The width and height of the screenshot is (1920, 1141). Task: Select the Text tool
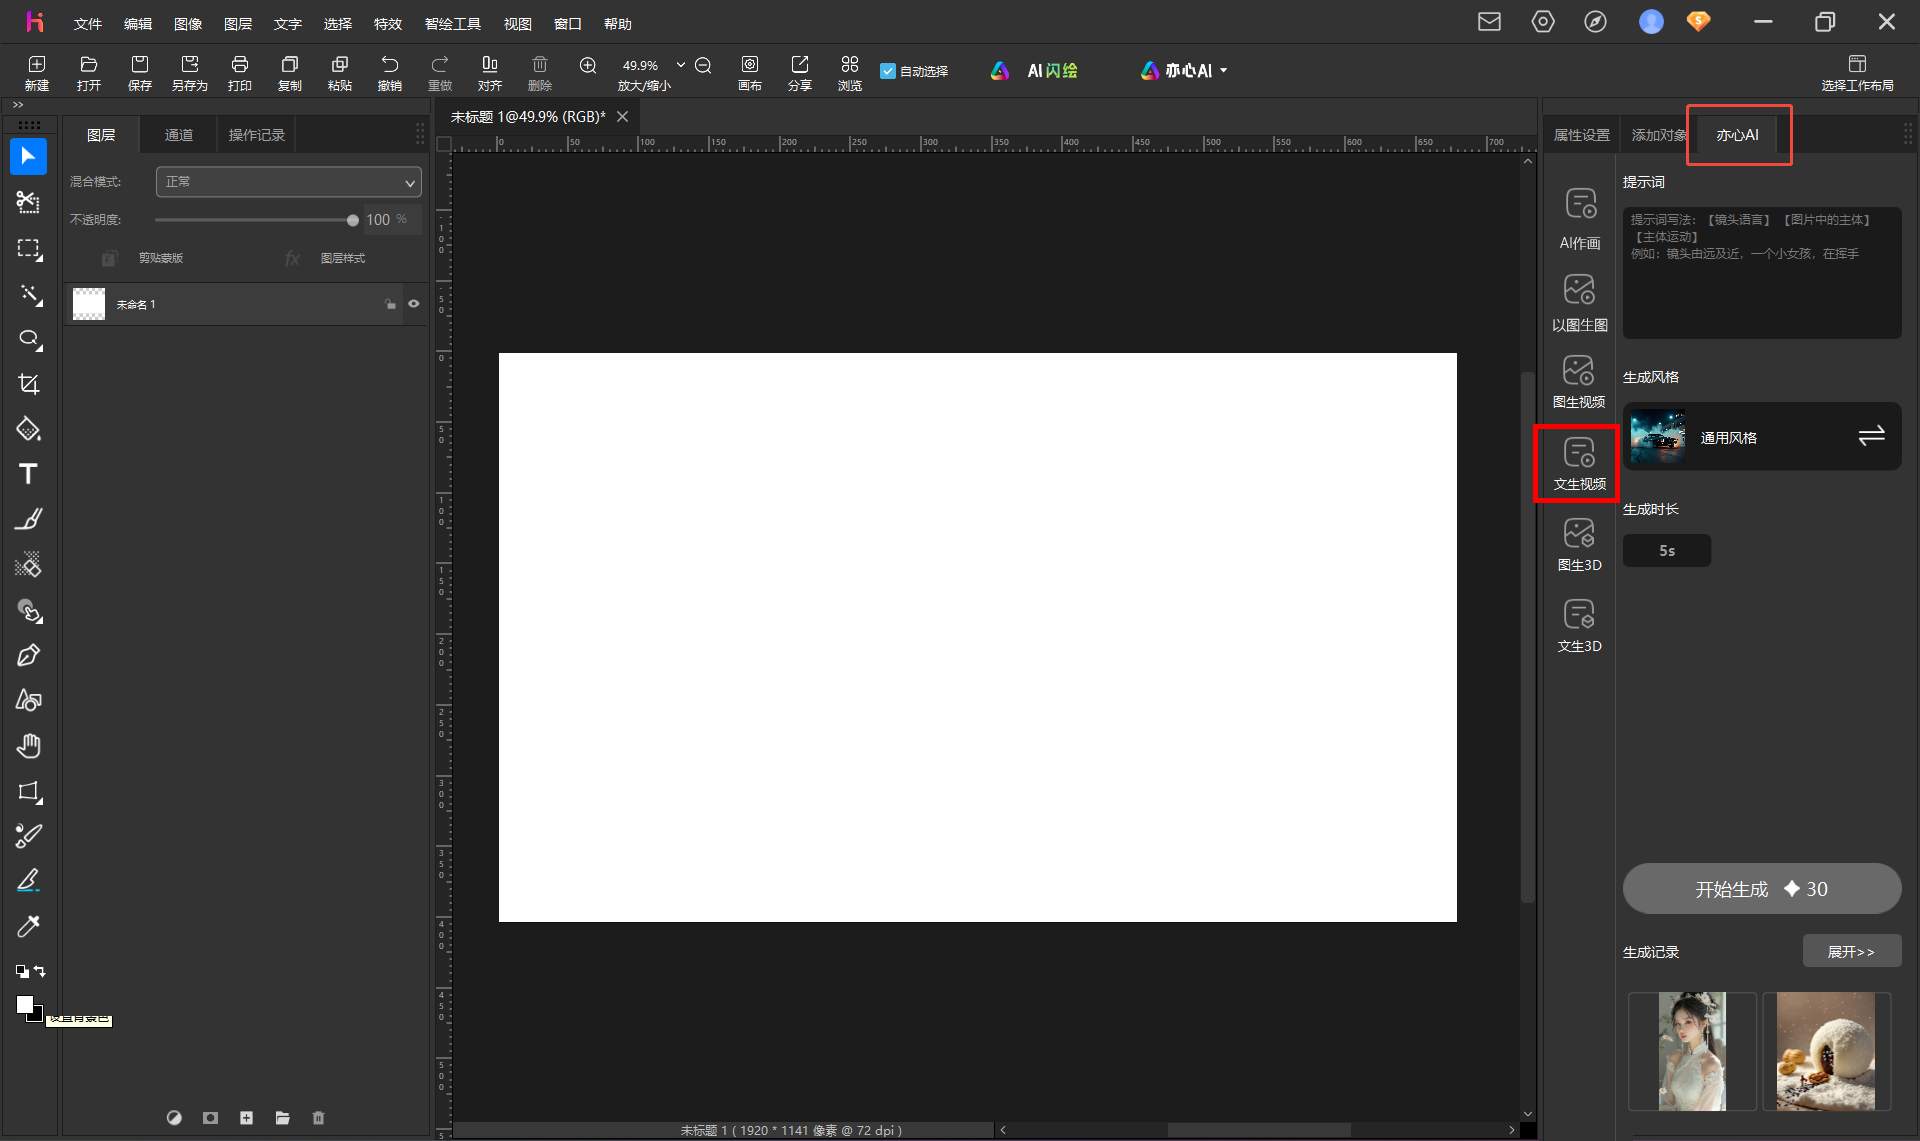click(x=28, y=474)
